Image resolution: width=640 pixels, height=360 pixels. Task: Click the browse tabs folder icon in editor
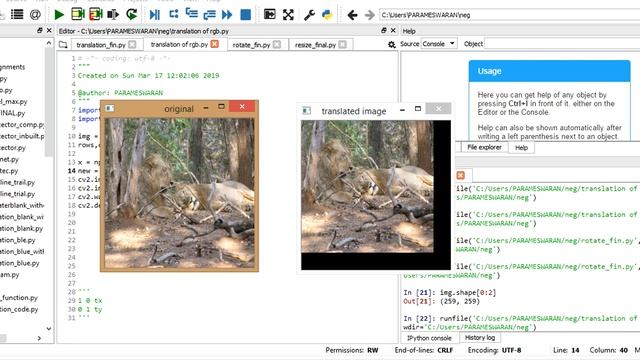tap(63, 44)
